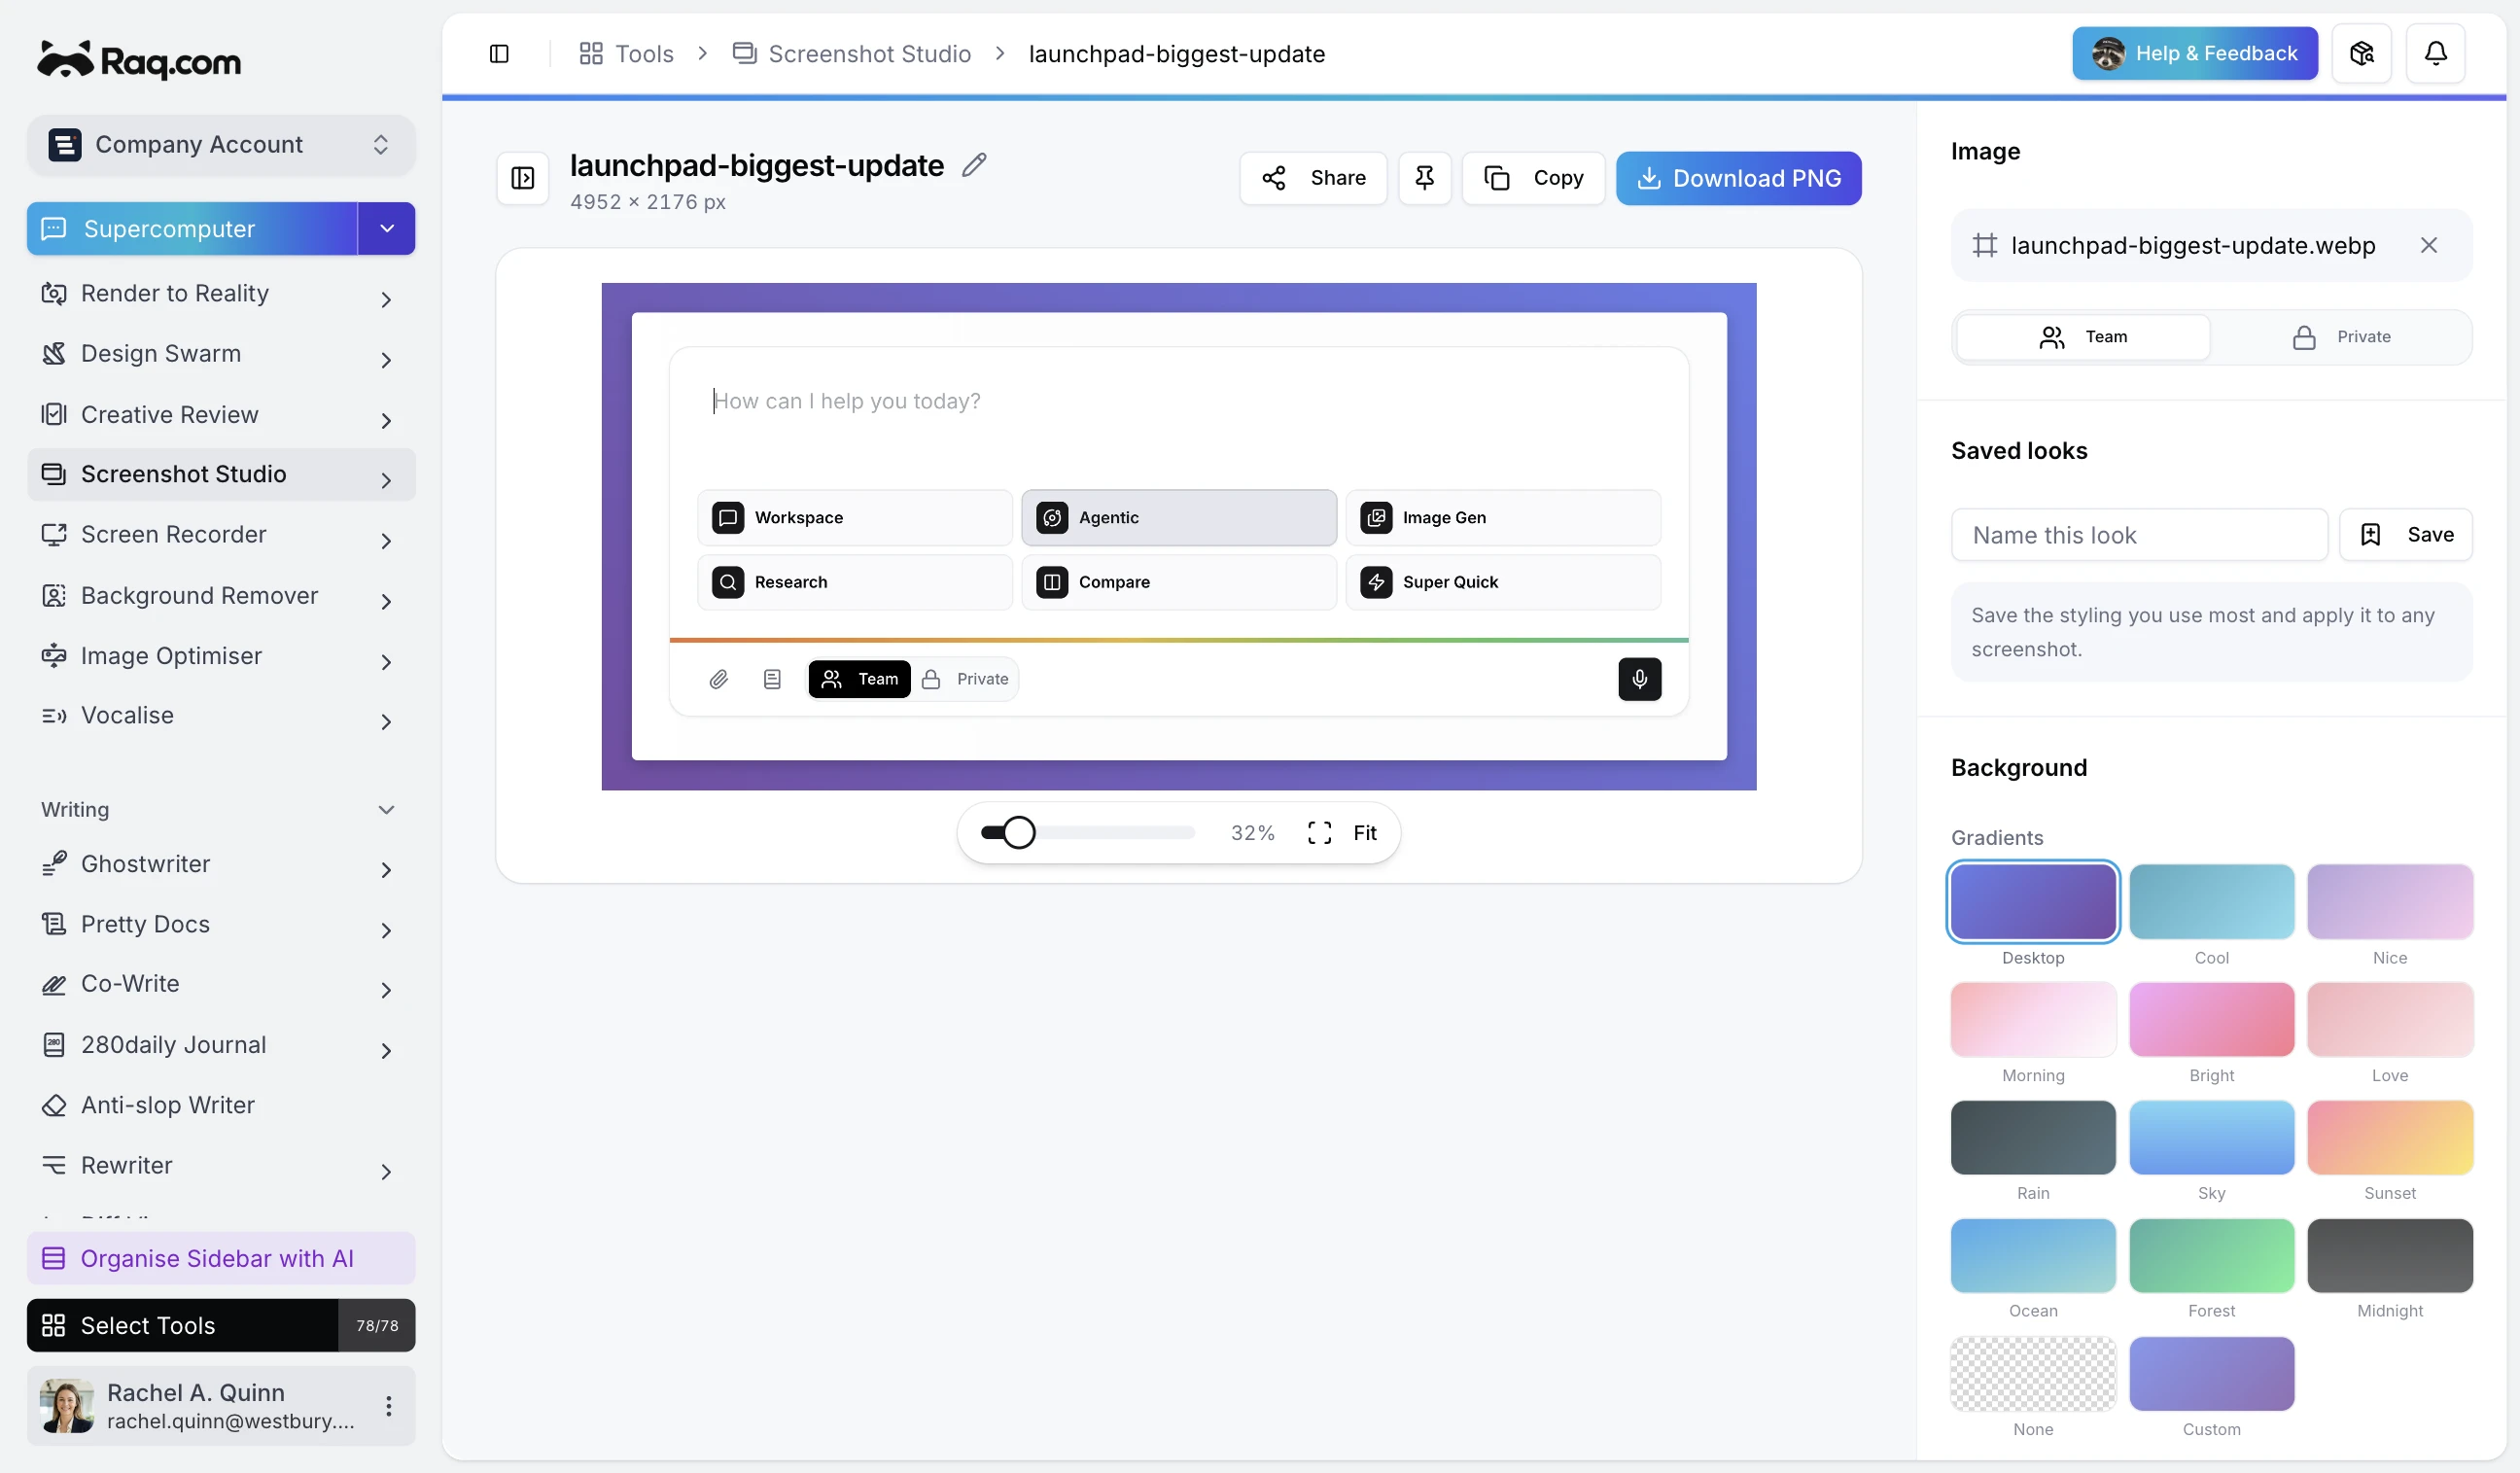Click the Download PNG button
The height and width of the screenshot is (1473, 2520).
[1738, 178]
